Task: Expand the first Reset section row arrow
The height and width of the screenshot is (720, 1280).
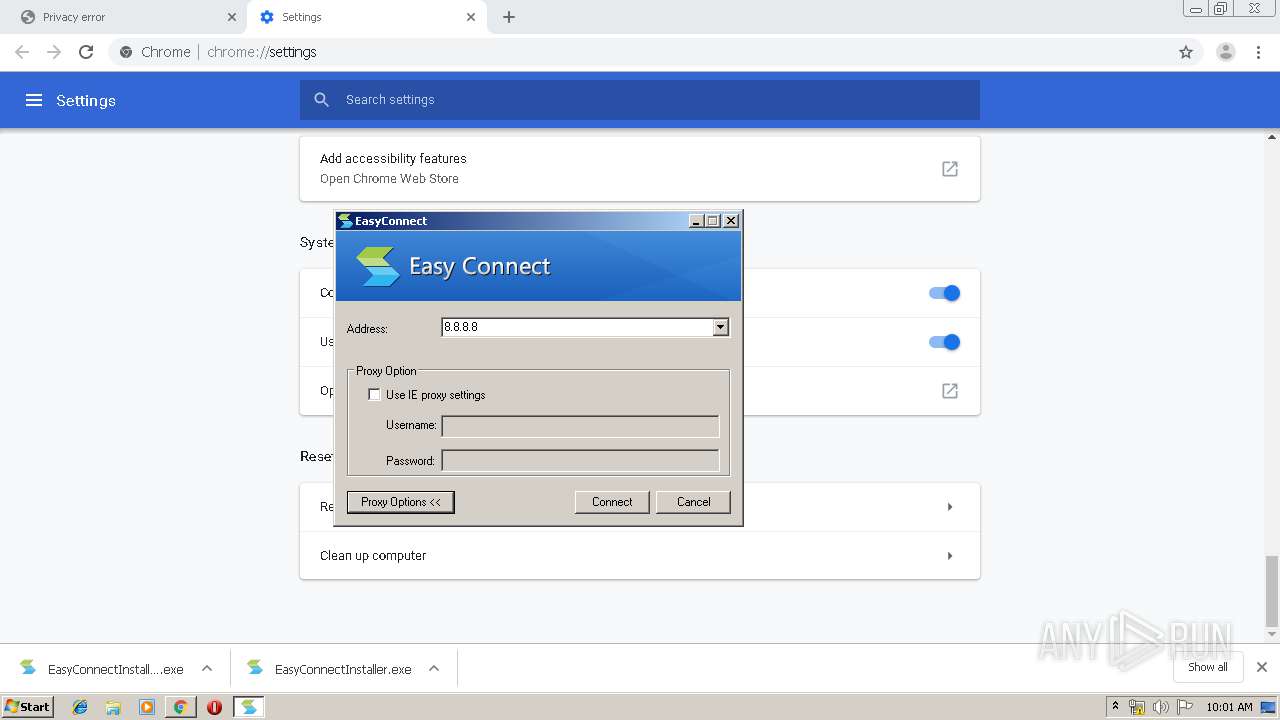Action: [x=950, y=507]
